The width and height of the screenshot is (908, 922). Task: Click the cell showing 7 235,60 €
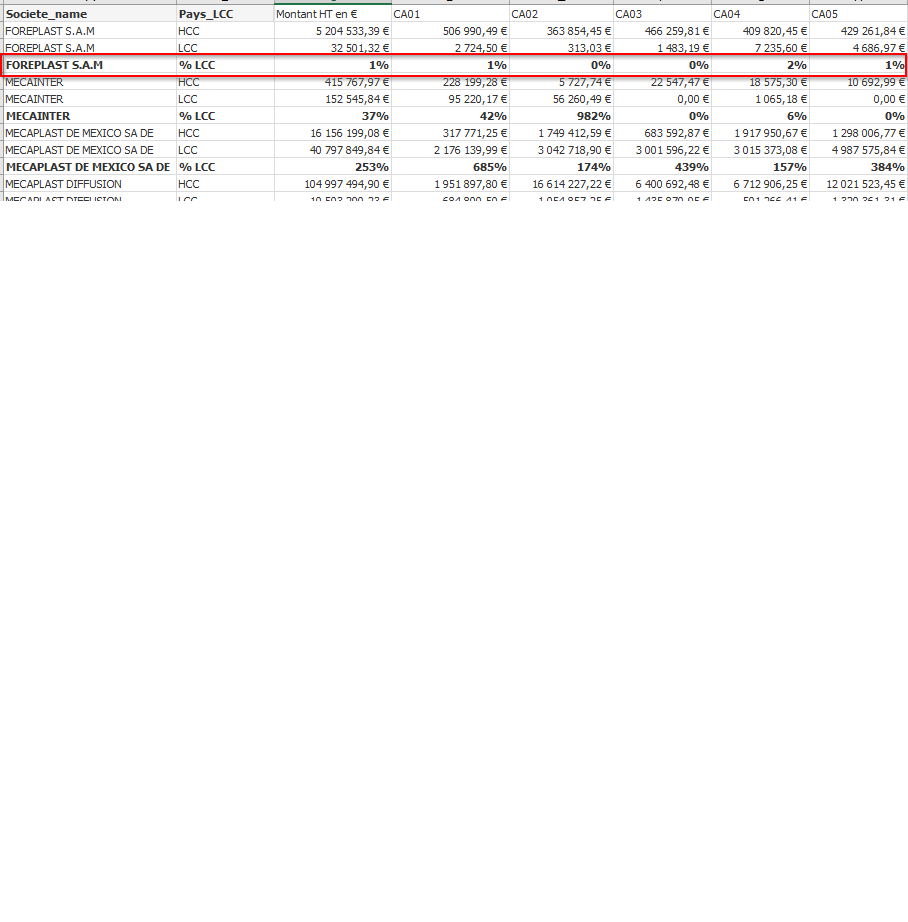[x=760, y=48]
